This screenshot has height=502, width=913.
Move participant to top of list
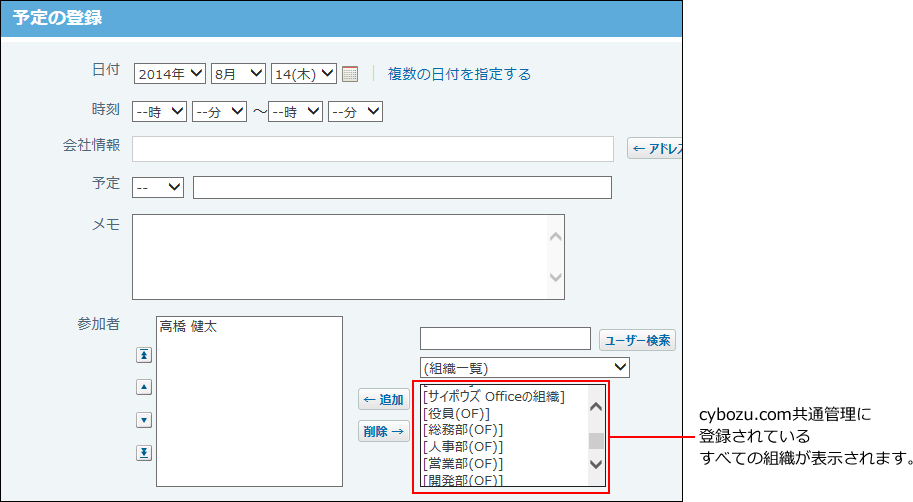[x=144, y=355]
